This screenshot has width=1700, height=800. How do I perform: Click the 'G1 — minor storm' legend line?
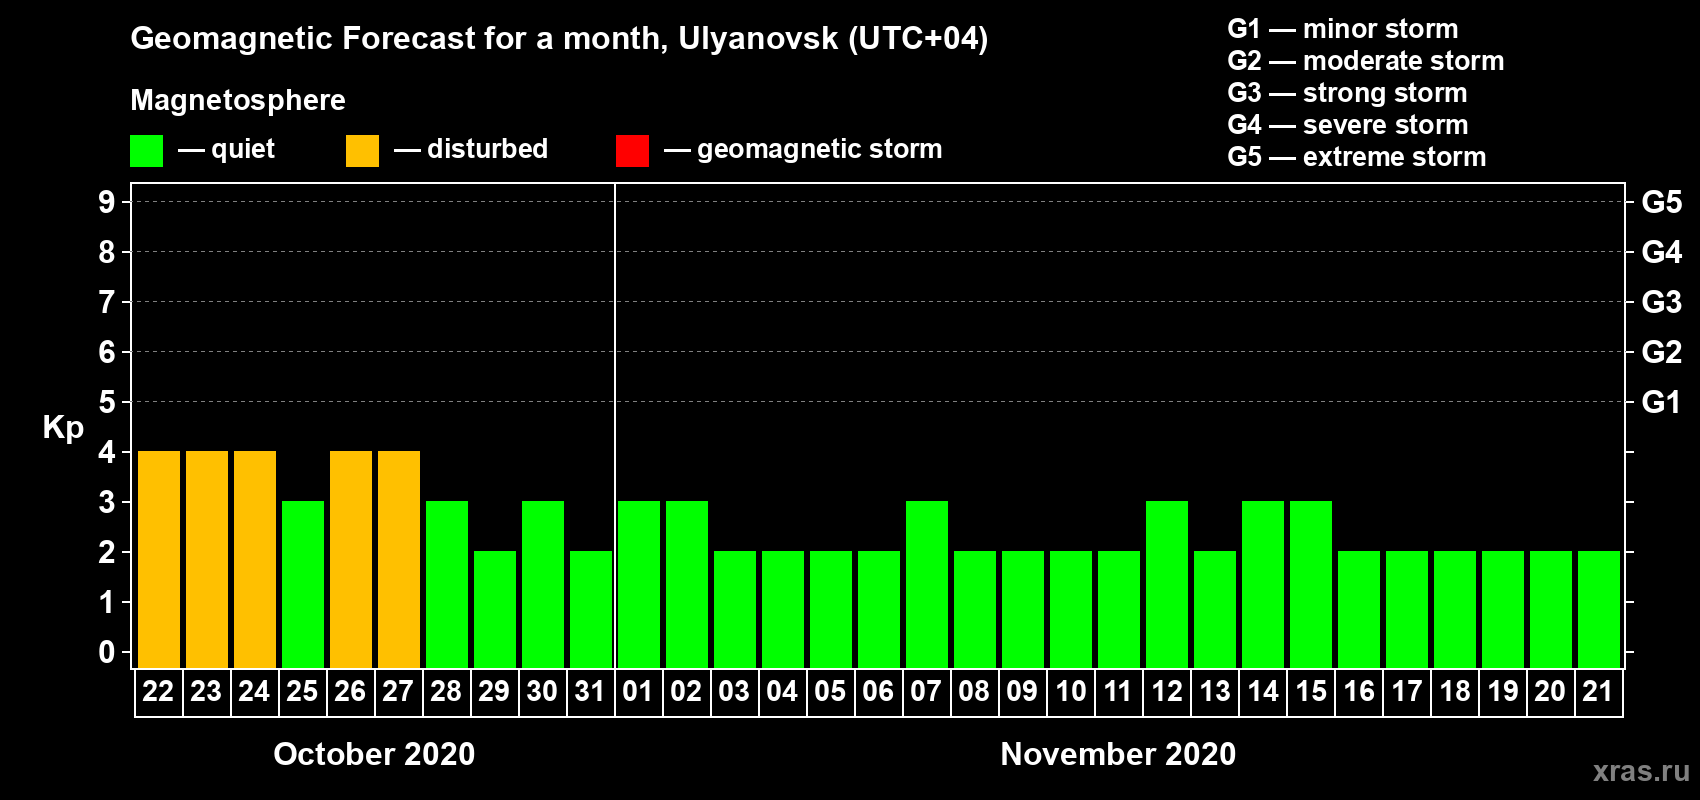1343,29
